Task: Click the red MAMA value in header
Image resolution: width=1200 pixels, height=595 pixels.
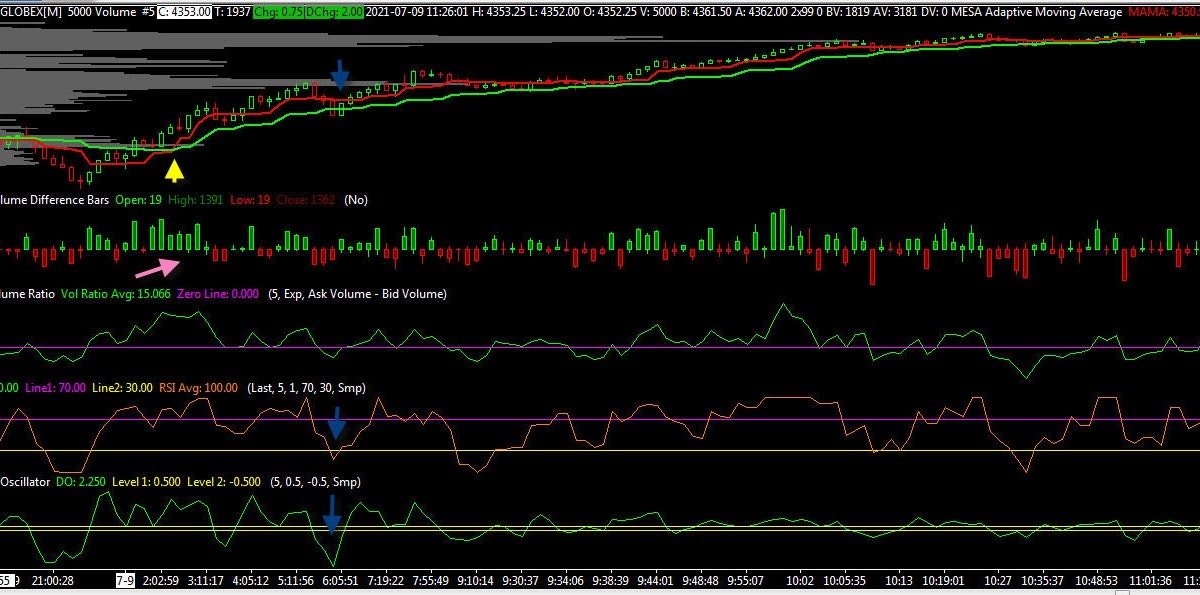Action: (1163, 11)
